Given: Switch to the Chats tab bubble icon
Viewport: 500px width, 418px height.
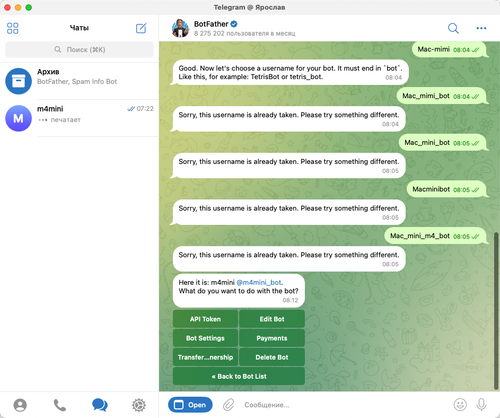Looking at the screenshot, I should [100, 405].
